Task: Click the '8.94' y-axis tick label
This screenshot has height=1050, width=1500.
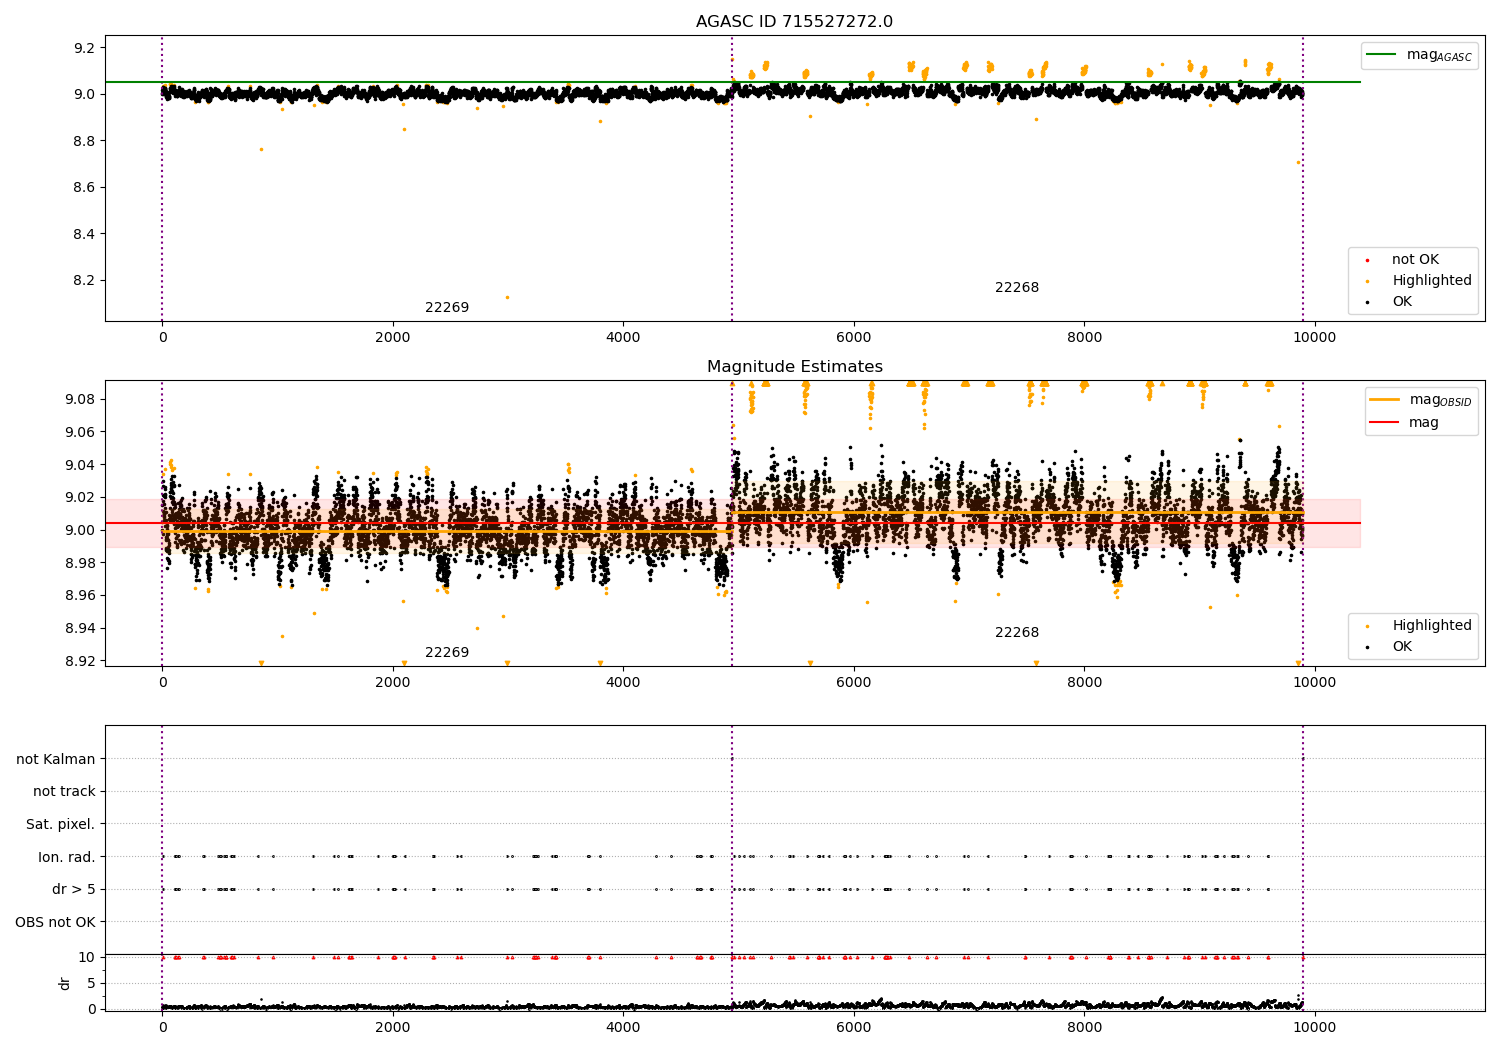Action: [x=80, y=628]
